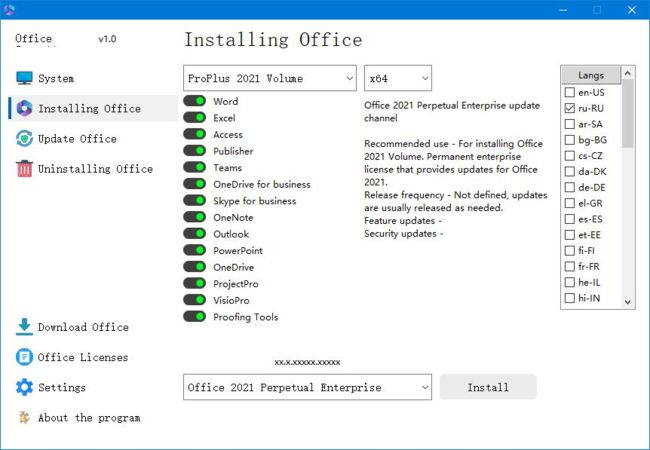Click the Installing Office sidebar icon
This screenshot has height=450, width=650.
pyautogui.click(x=24, y=109)
